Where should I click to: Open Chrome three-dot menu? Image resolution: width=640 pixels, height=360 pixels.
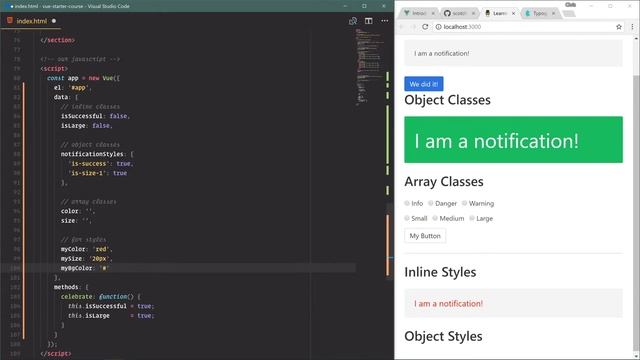pos(632,27)
